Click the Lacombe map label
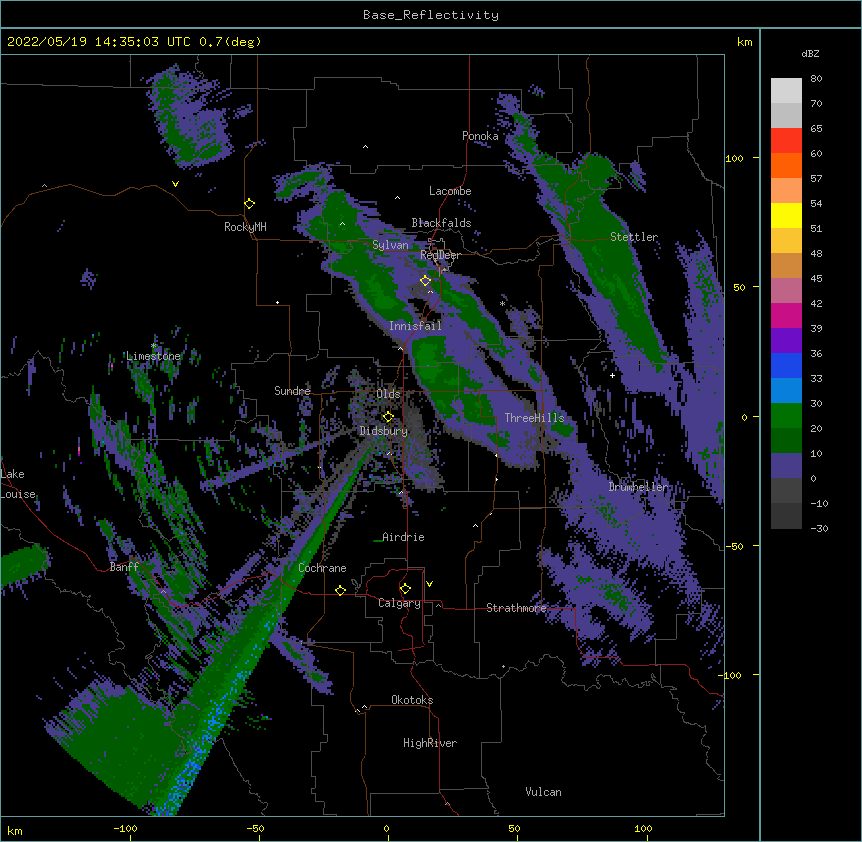The width and height of the screenshot is (862, 842). point(450,191)
